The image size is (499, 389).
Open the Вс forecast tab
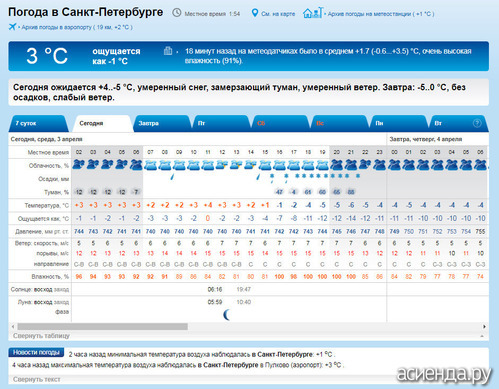pyautogui.click(x=340, y=123)
